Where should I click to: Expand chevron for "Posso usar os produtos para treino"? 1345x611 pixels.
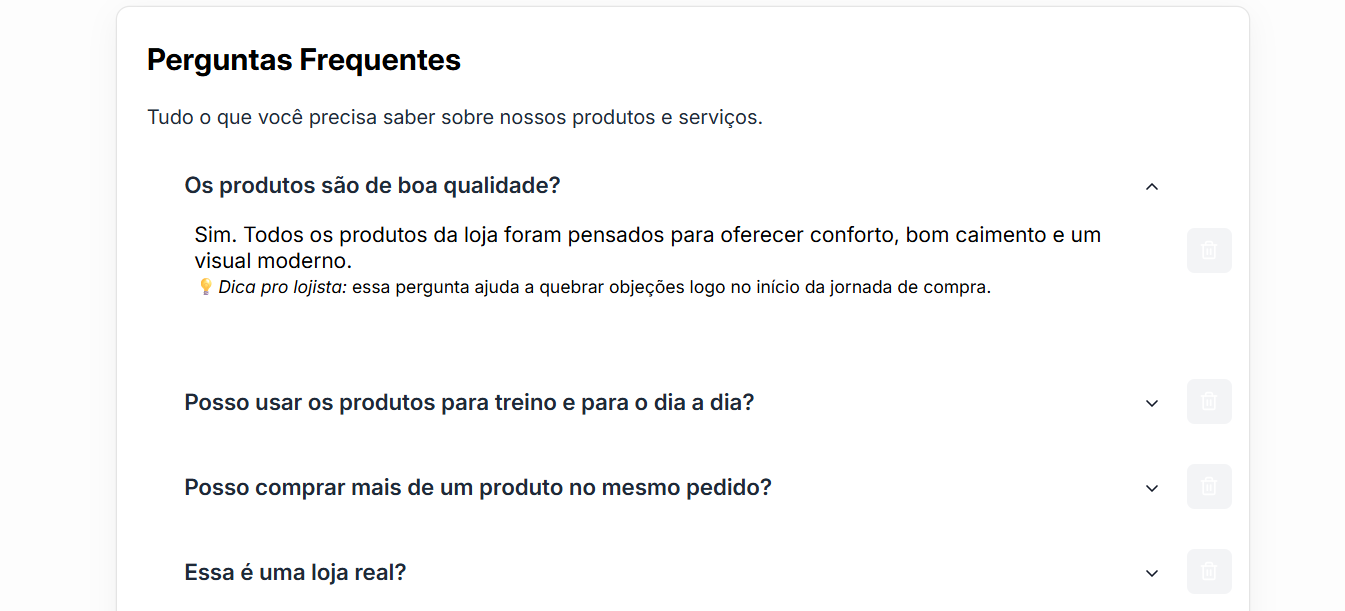pyautogui.click(x=1152, y=403)
